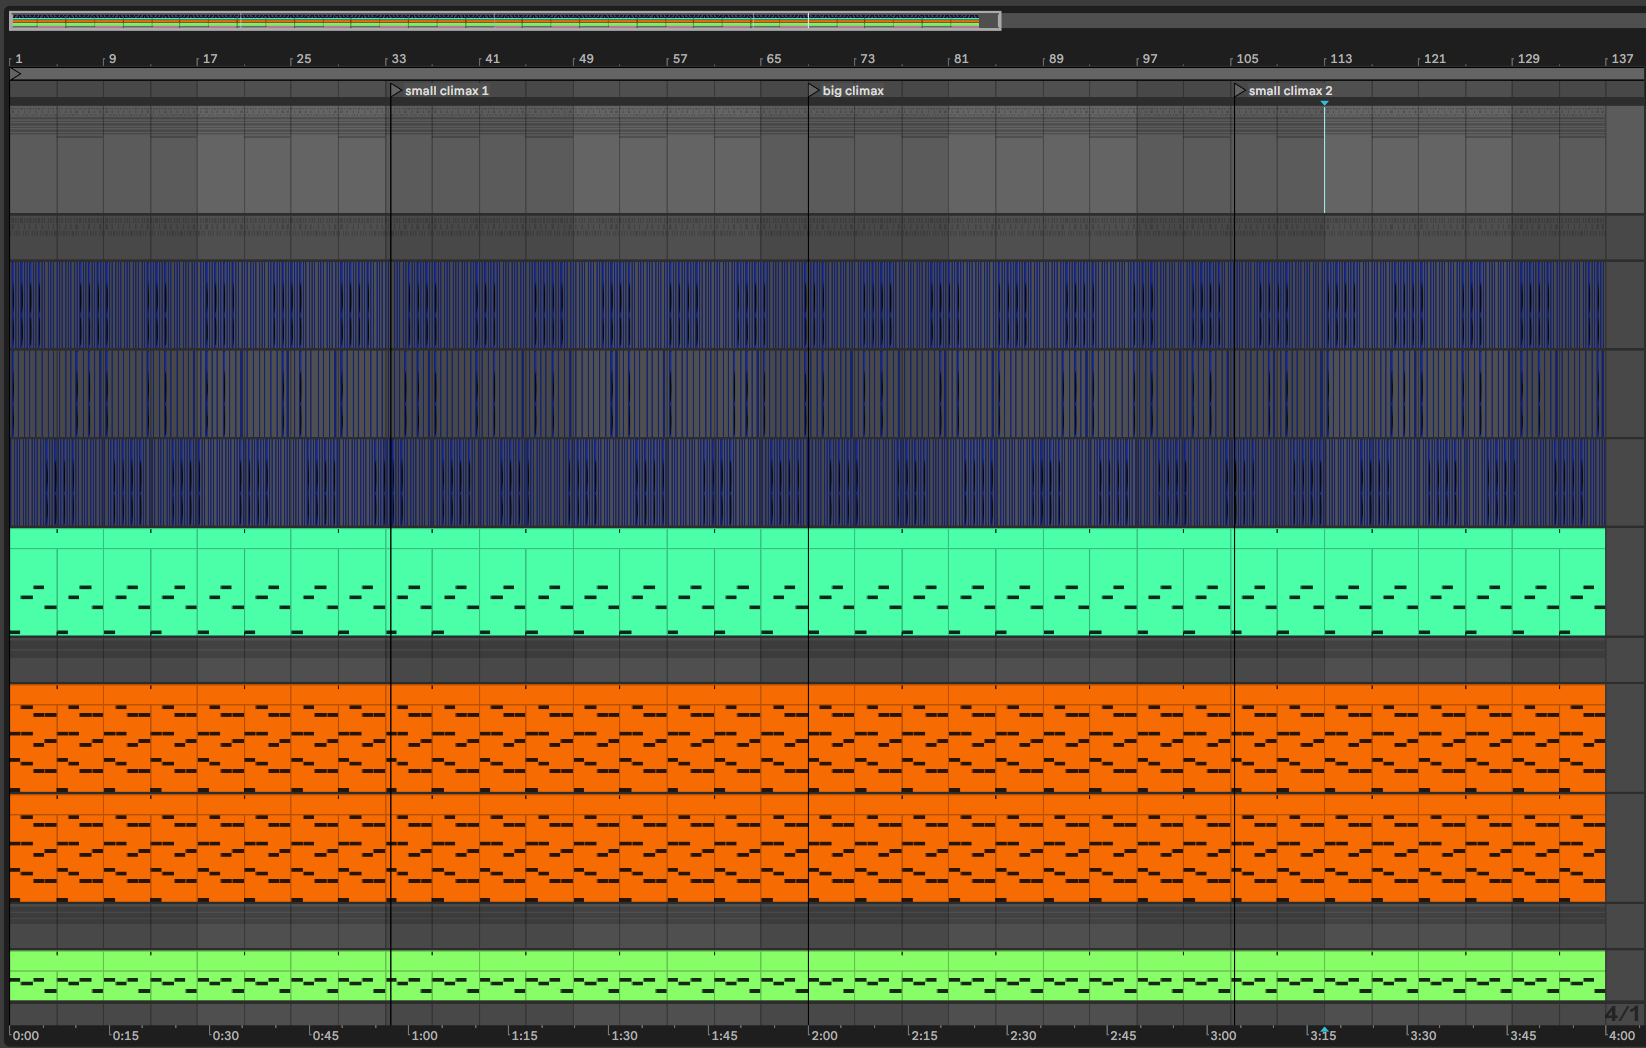Click the cyan playhead arrow on the time ruler
Screen dimensions: 1646x1048
(1324, 1029)
